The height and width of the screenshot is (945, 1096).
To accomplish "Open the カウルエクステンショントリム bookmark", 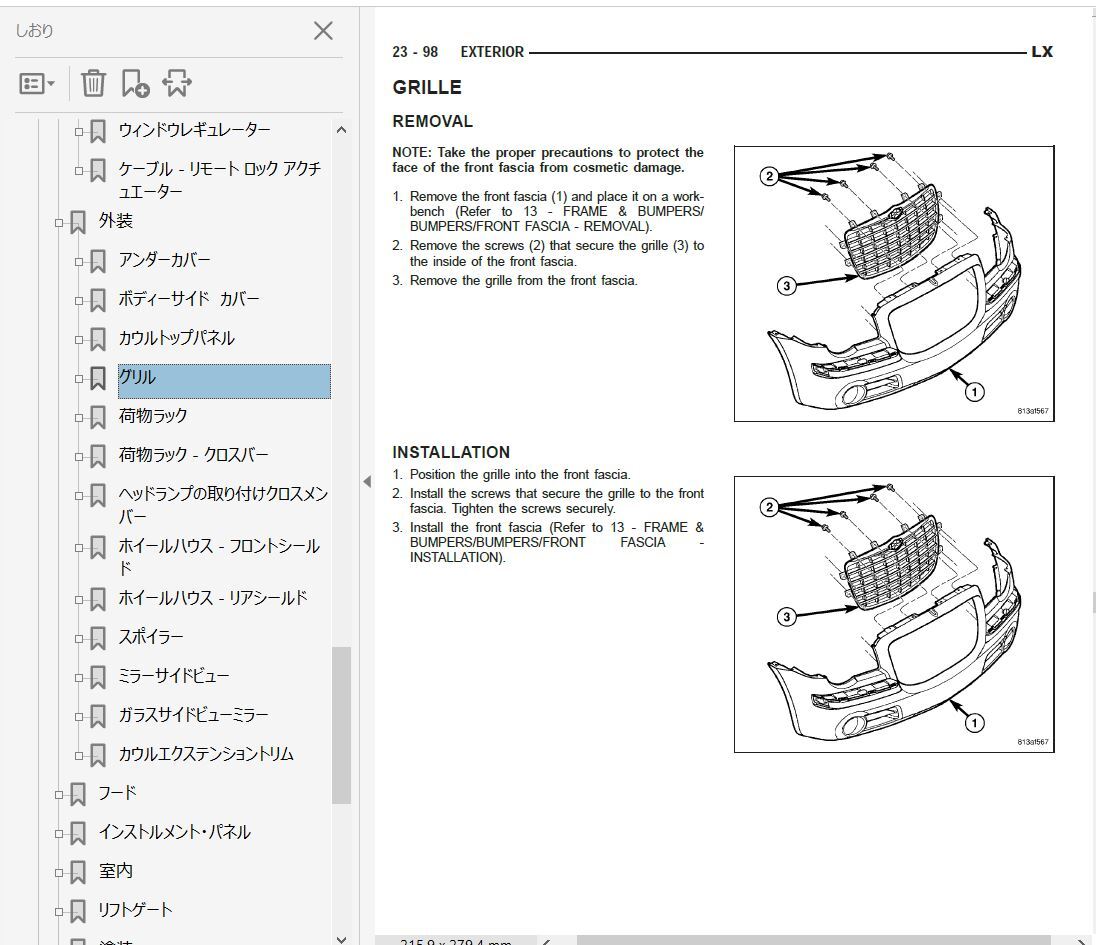I will [206, 754].
